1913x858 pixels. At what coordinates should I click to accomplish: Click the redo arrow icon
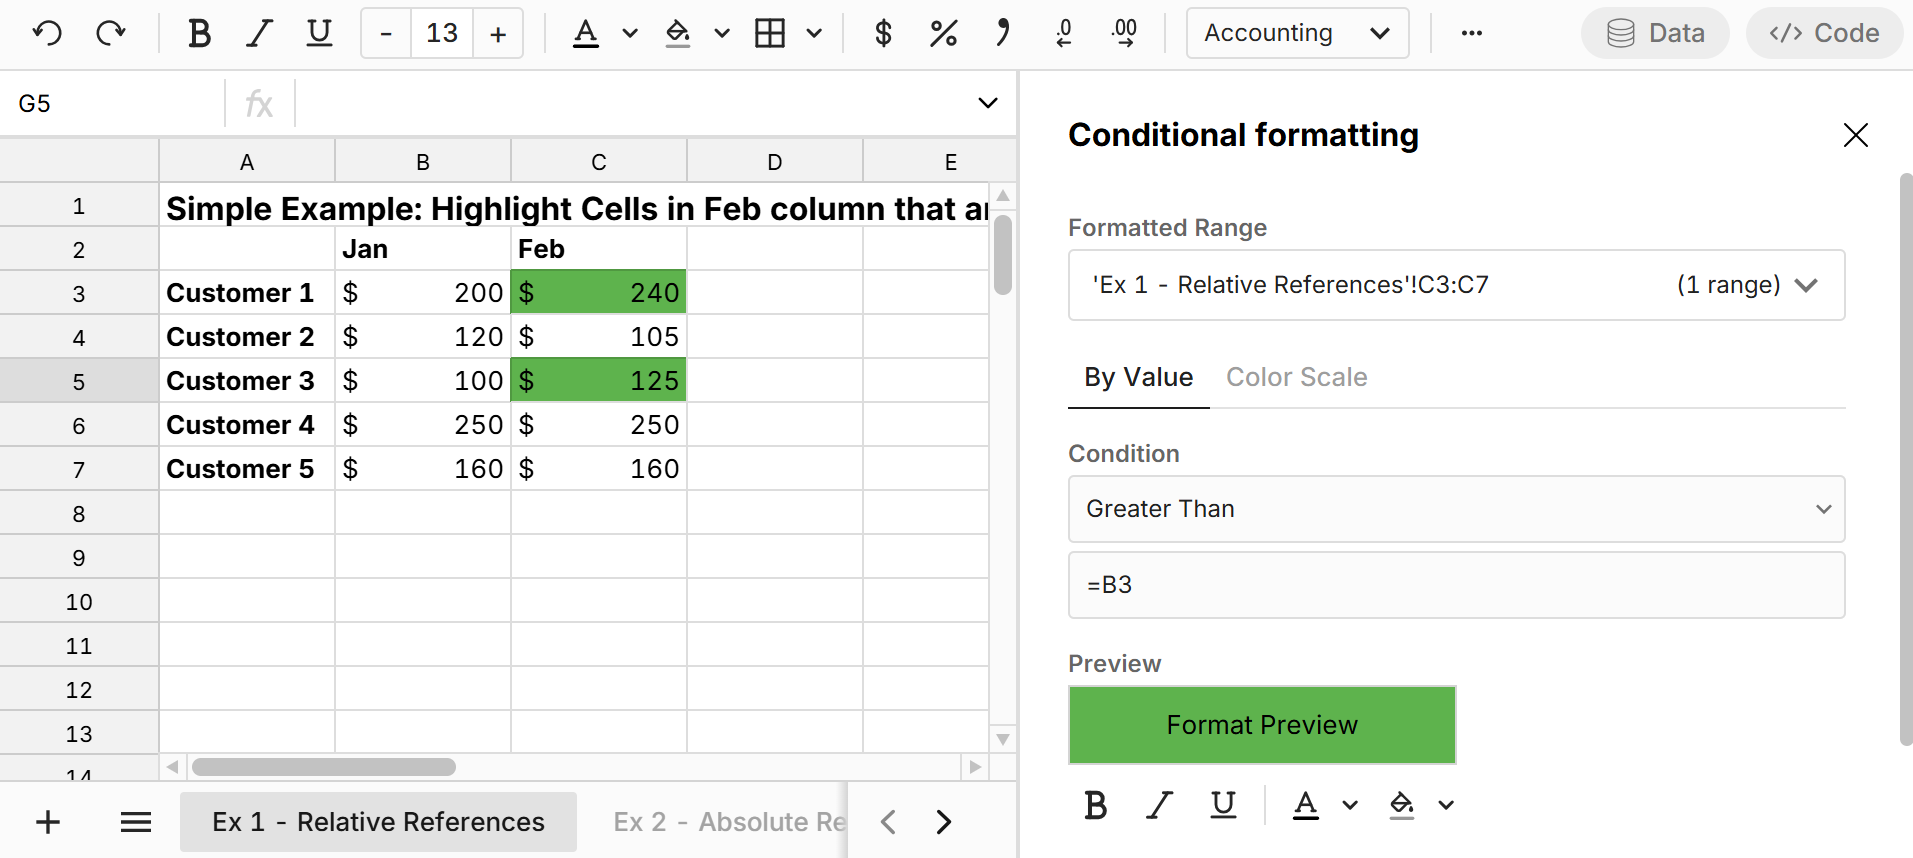tap(111, 34)
